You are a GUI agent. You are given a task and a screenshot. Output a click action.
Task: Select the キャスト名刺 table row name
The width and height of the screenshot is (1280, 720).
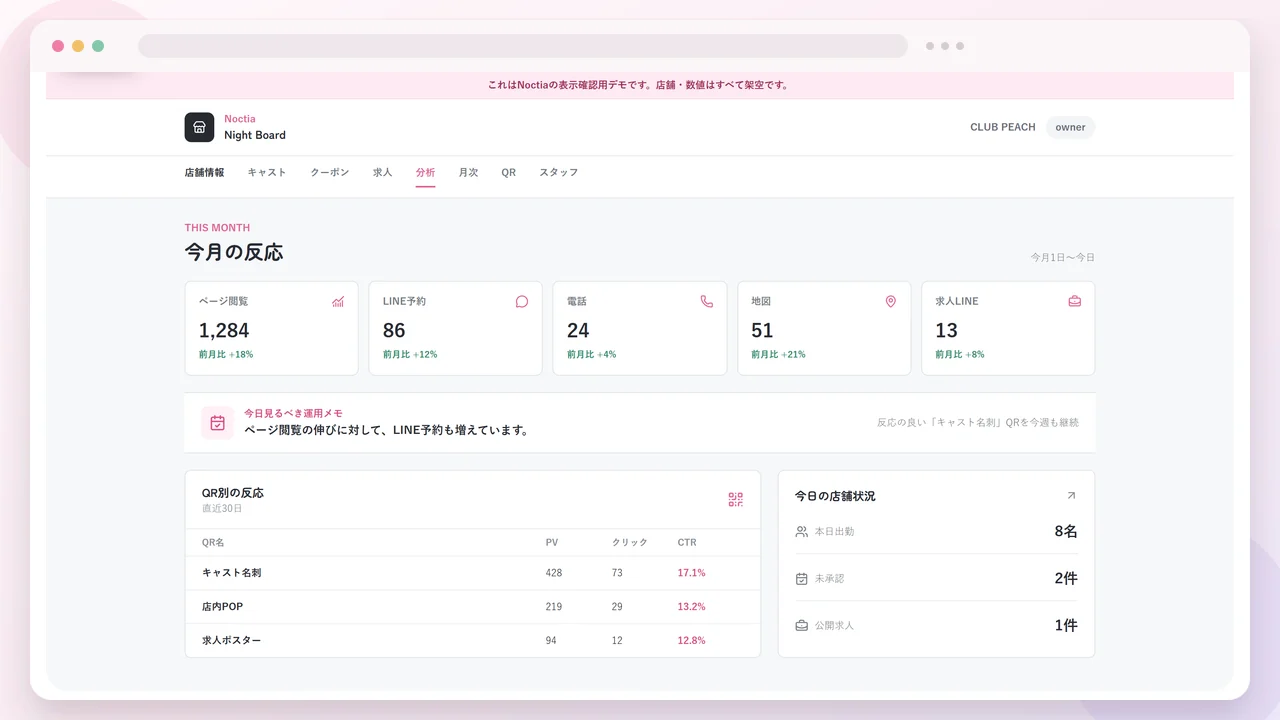tap(232, 573)
